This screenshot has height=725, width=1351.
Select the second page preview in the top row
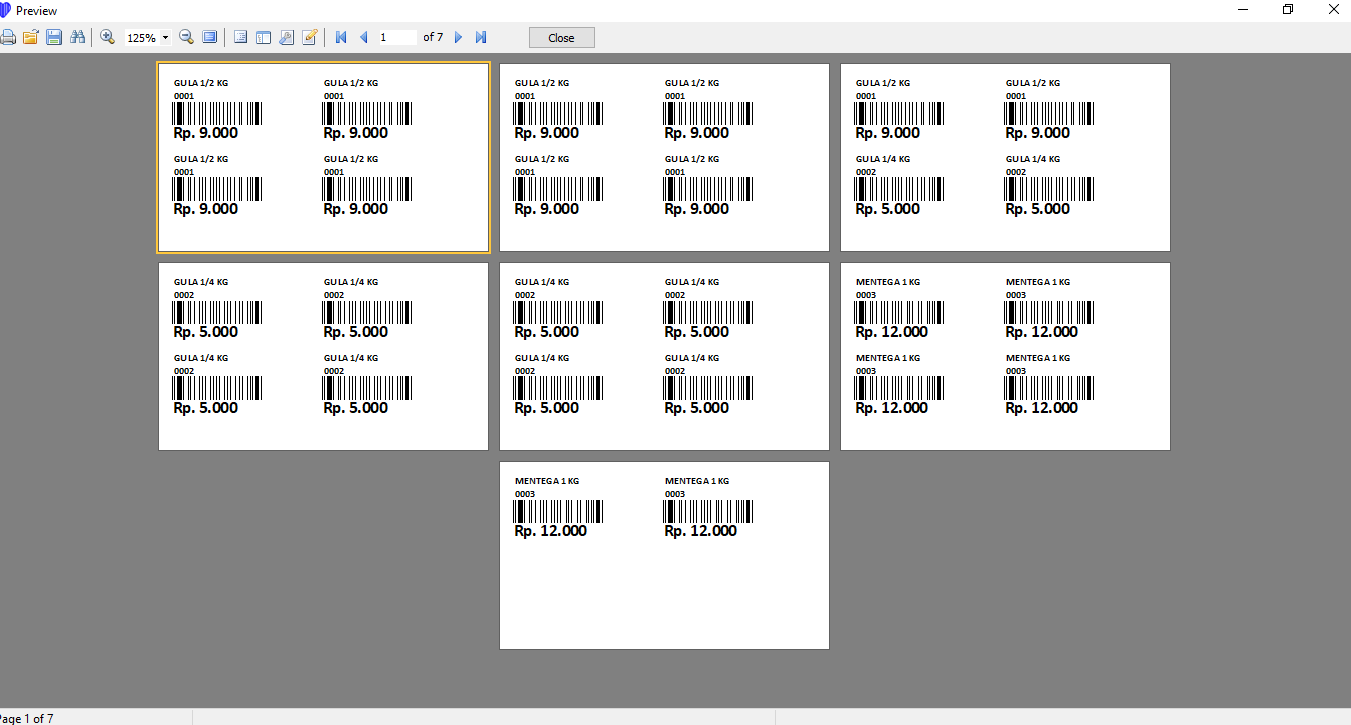click(664, 158)
